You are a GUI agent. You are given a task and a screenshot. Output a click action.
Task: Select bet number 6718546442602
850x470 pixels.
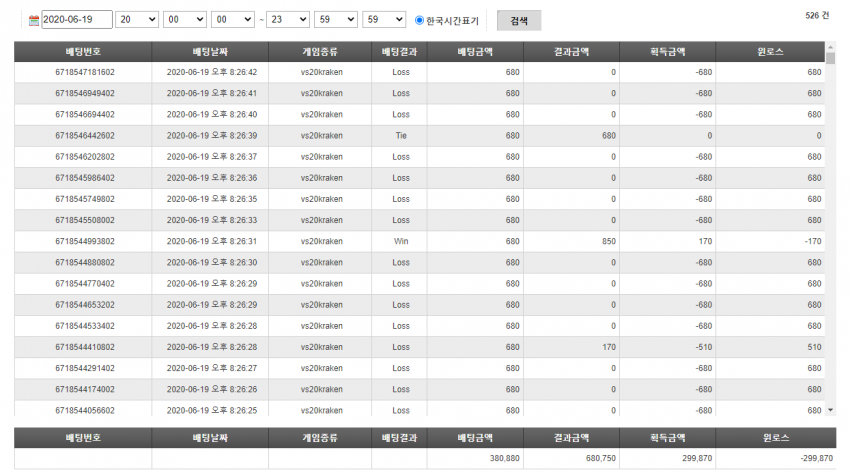pyautogui.click(x=85, y=136)
